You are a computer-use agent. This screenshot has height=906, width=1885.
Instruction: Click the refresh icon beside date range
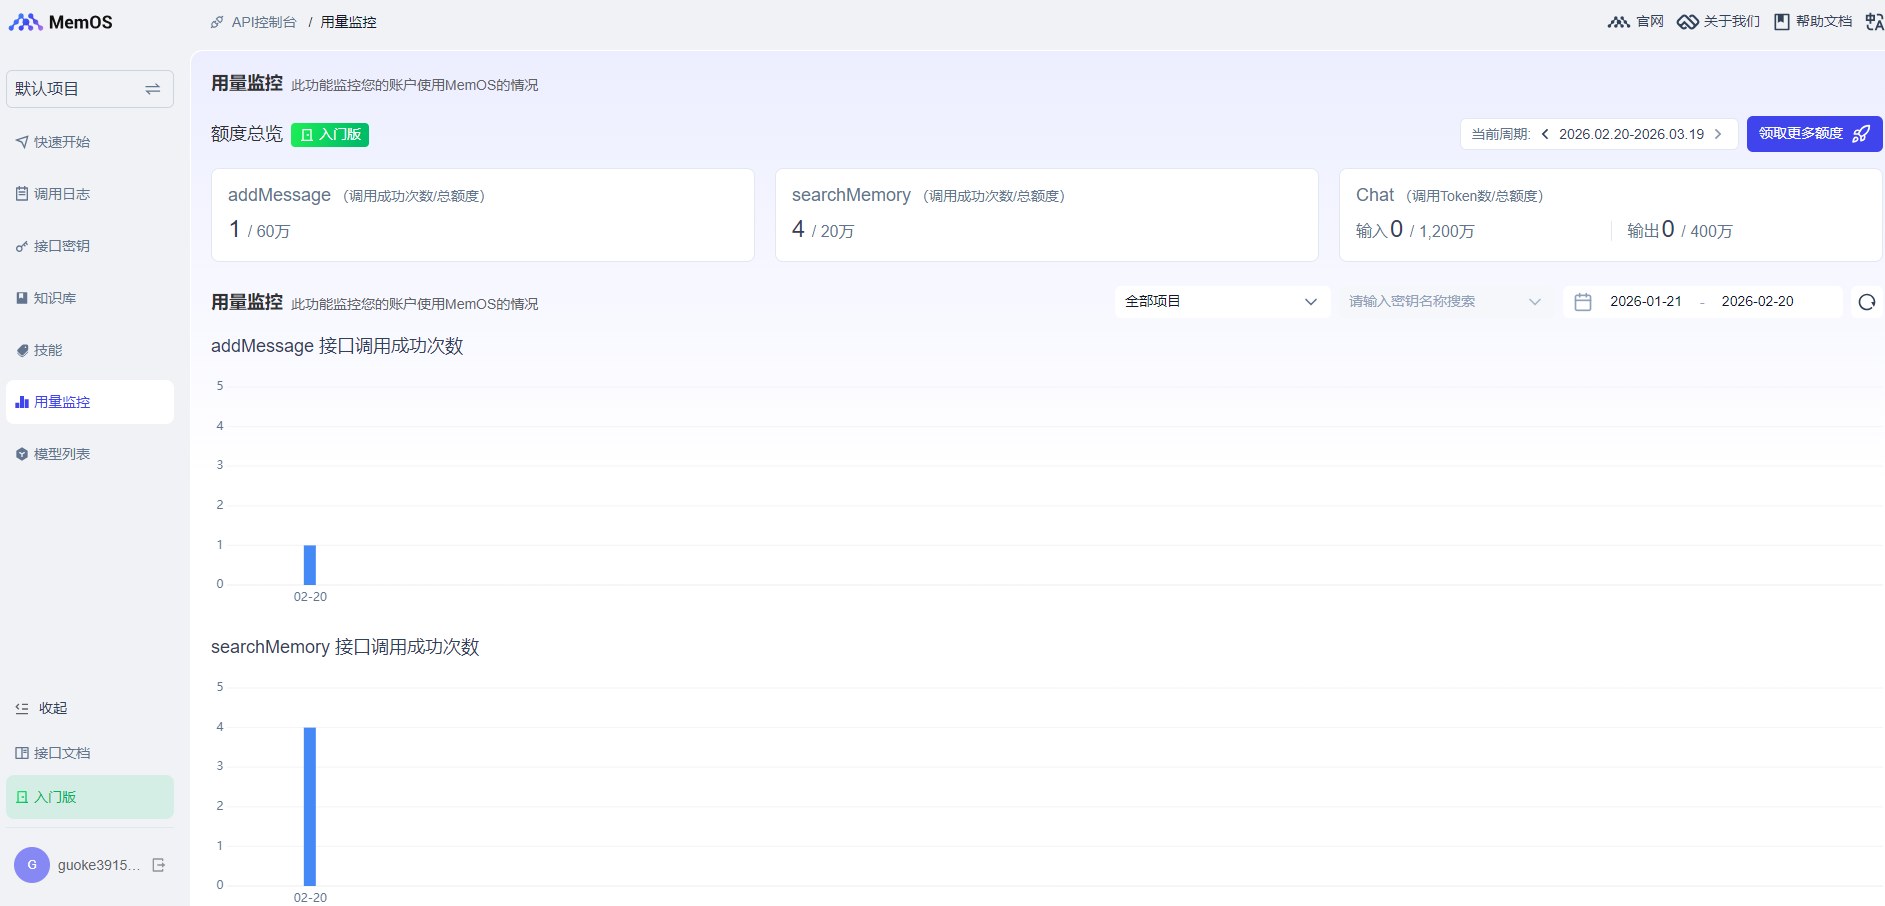click(1866, 302)
